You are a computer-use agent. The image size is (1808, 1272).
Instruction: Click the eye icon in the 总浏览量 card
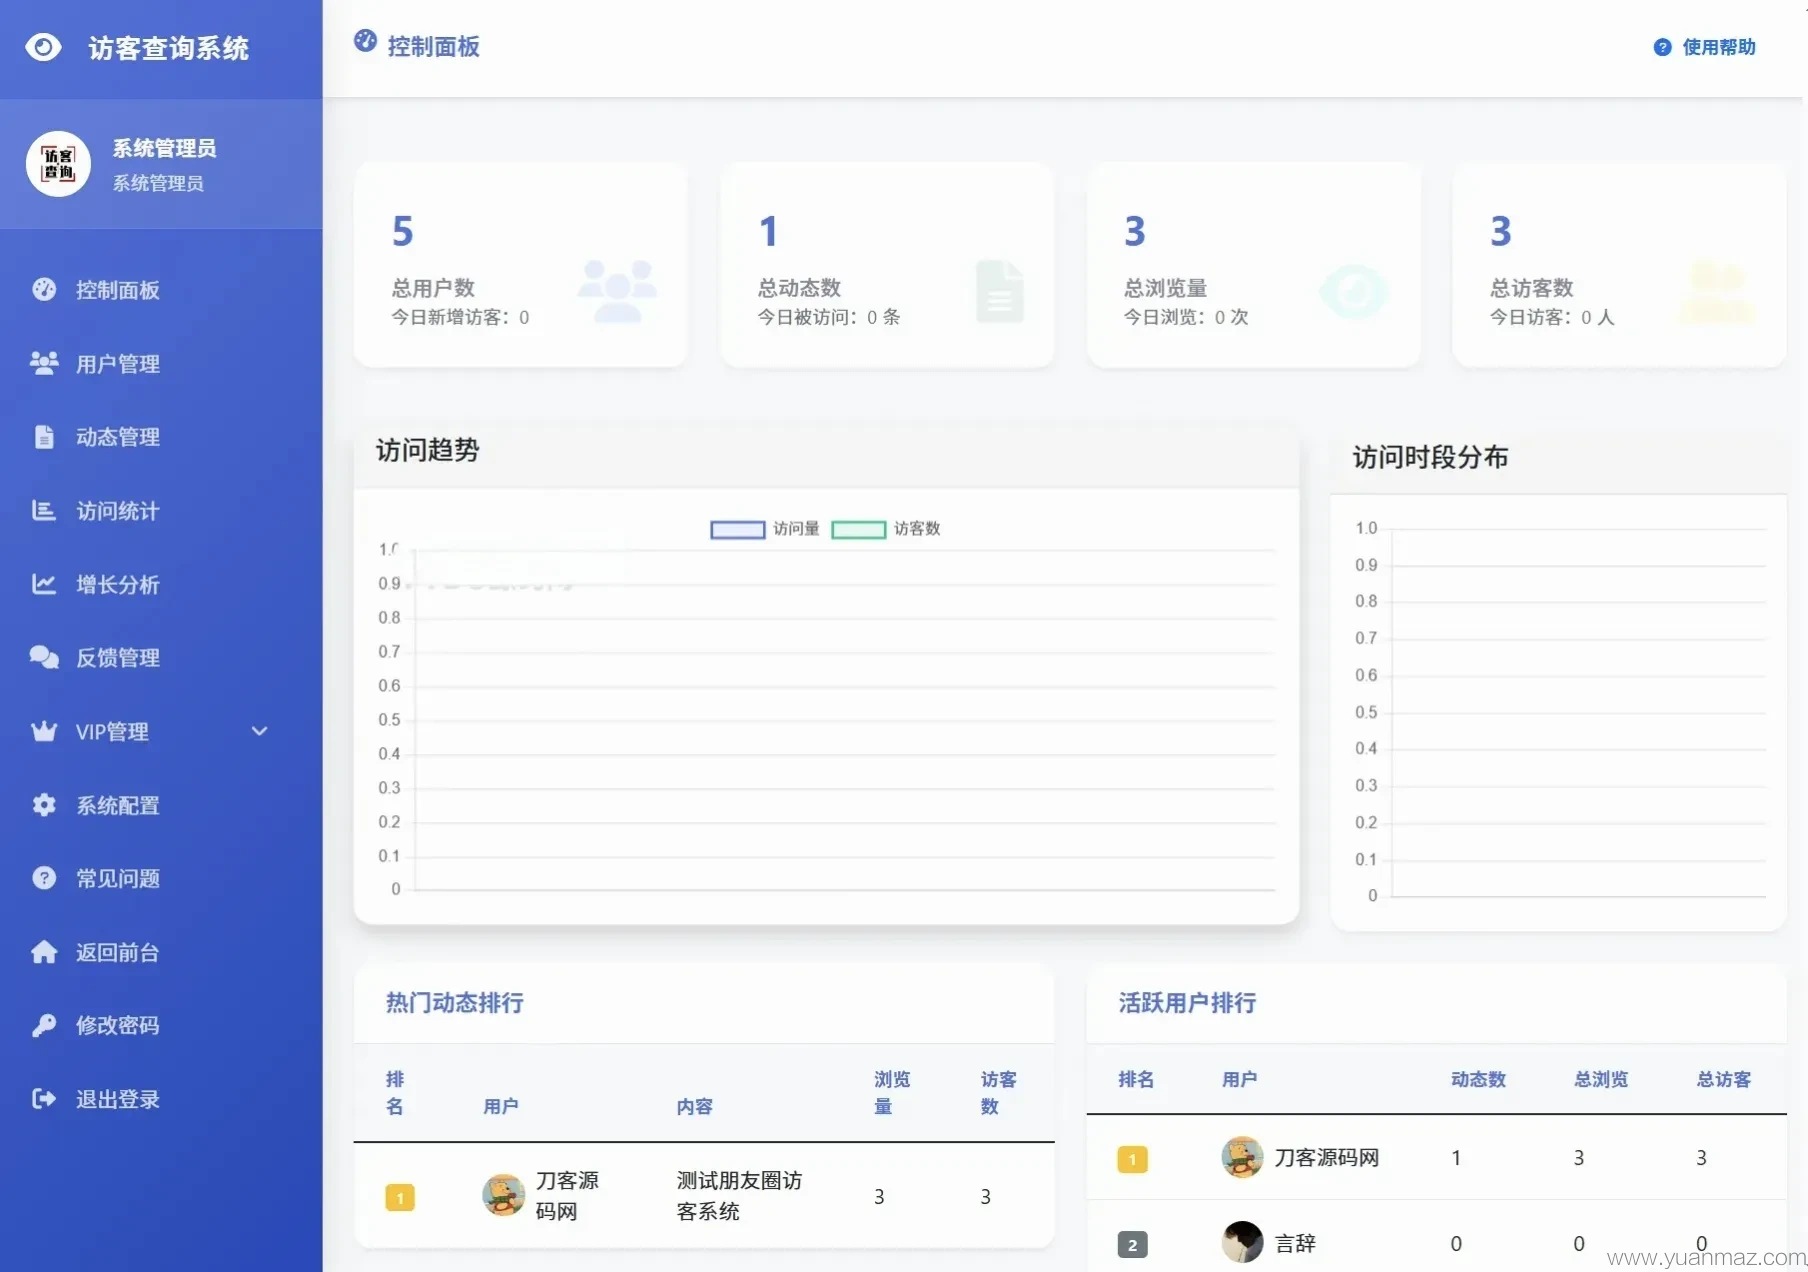[1354, 291]
